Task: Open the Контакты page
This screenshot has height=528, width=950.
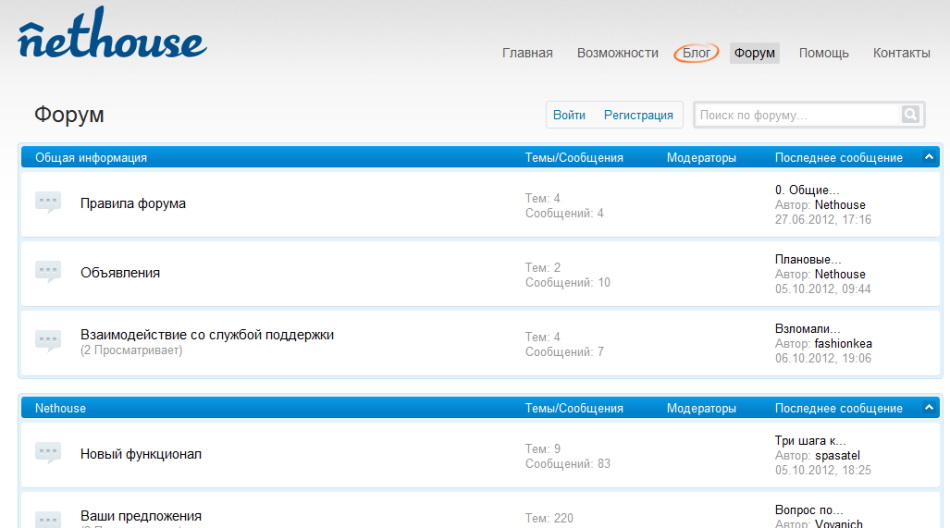Action: coord(901,53)
